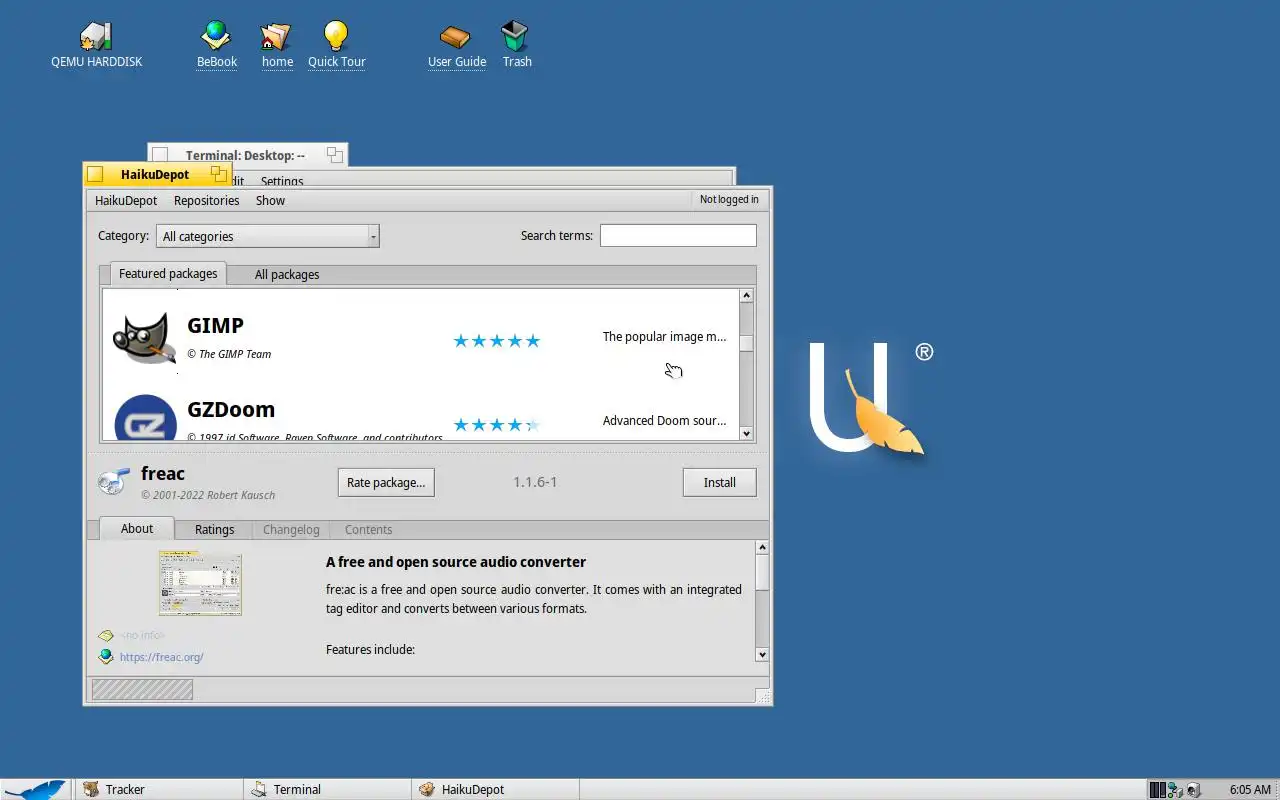
Task: Click in the Search terms field
Action: click(x=678, y=236)
